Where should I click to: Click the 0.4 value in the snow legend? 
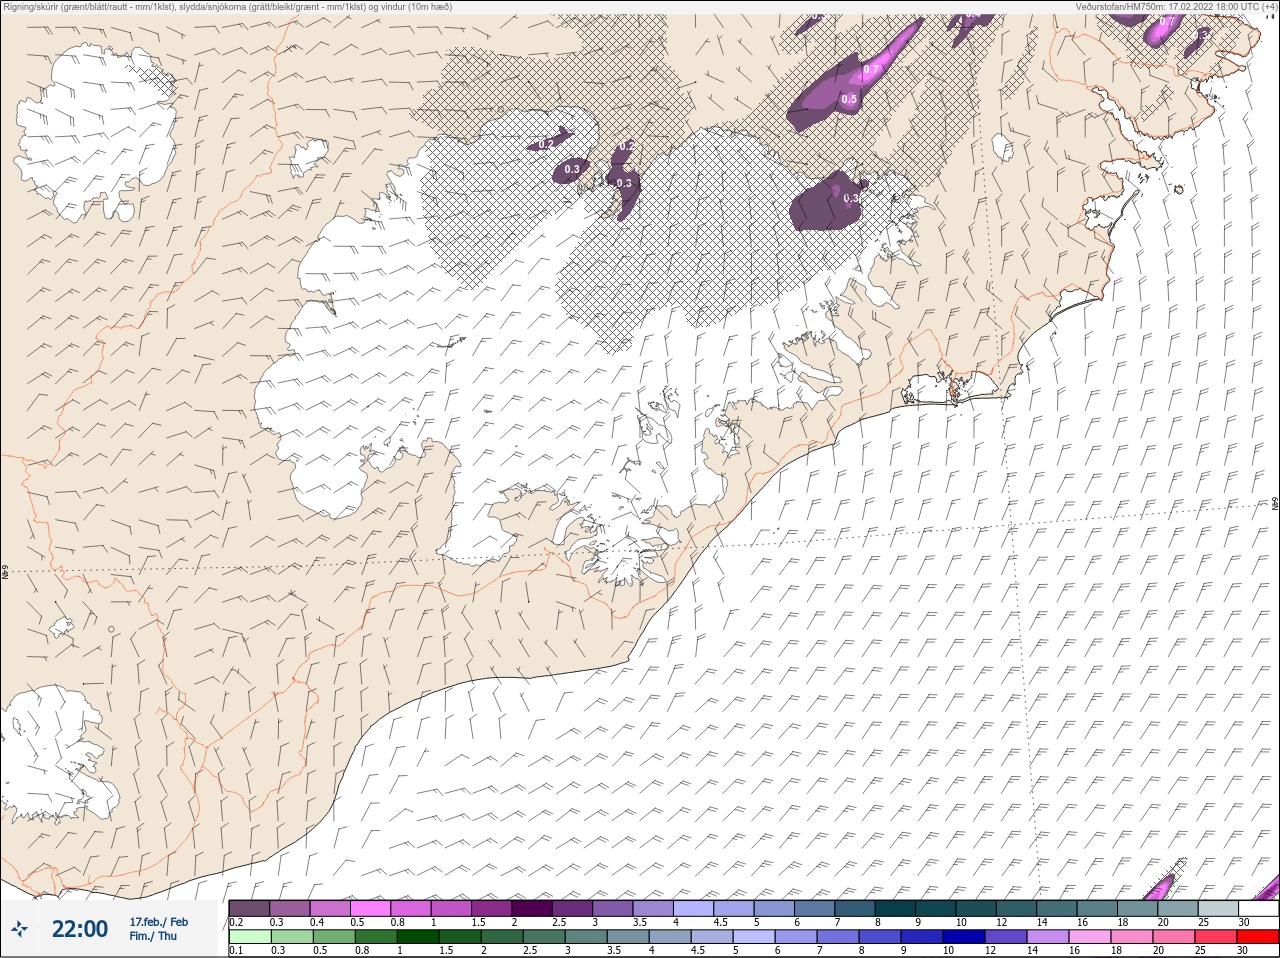tap(317, 922)
